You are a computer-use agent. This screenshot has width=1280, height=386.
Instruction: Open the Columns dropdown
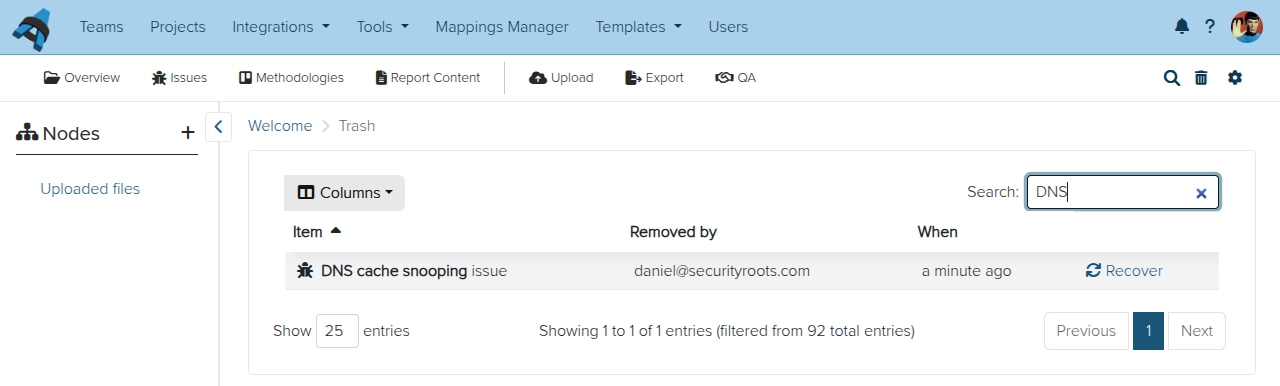click(x=344, y=193)
